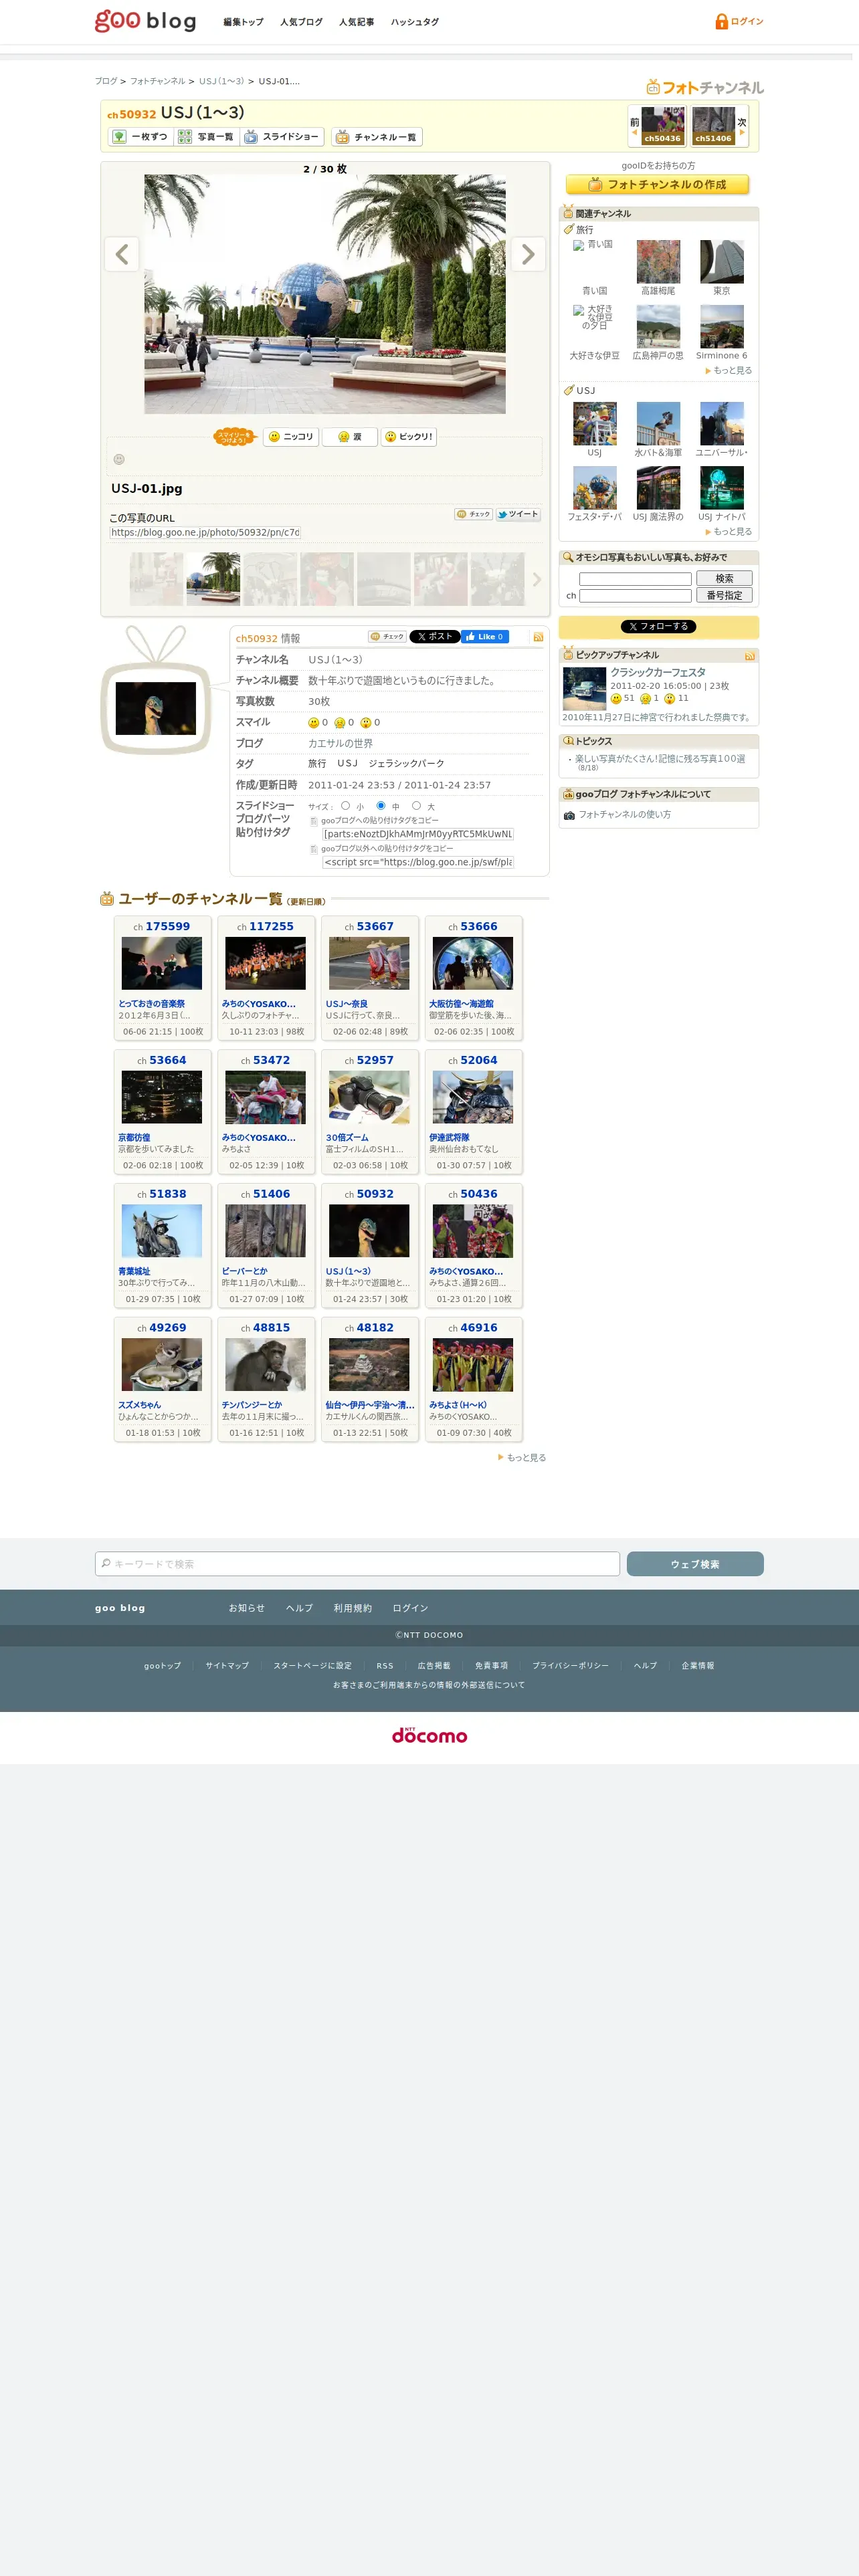The width and height of the screenshot is (859, 2576).
Task: Open ハッシュタグ in the top menu
Action: coord(414,22)
